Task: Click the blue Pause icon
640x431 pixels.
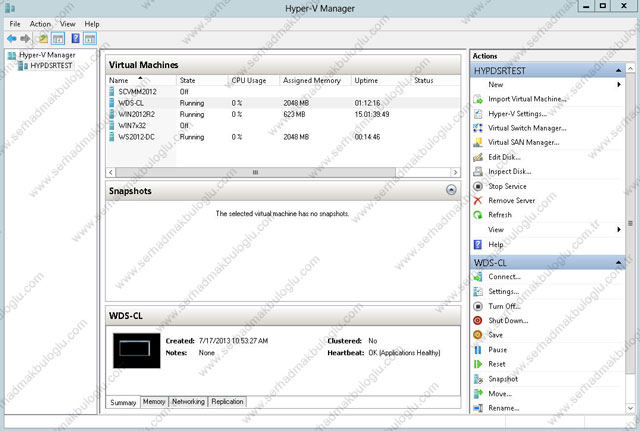Action: click(478, 350)
